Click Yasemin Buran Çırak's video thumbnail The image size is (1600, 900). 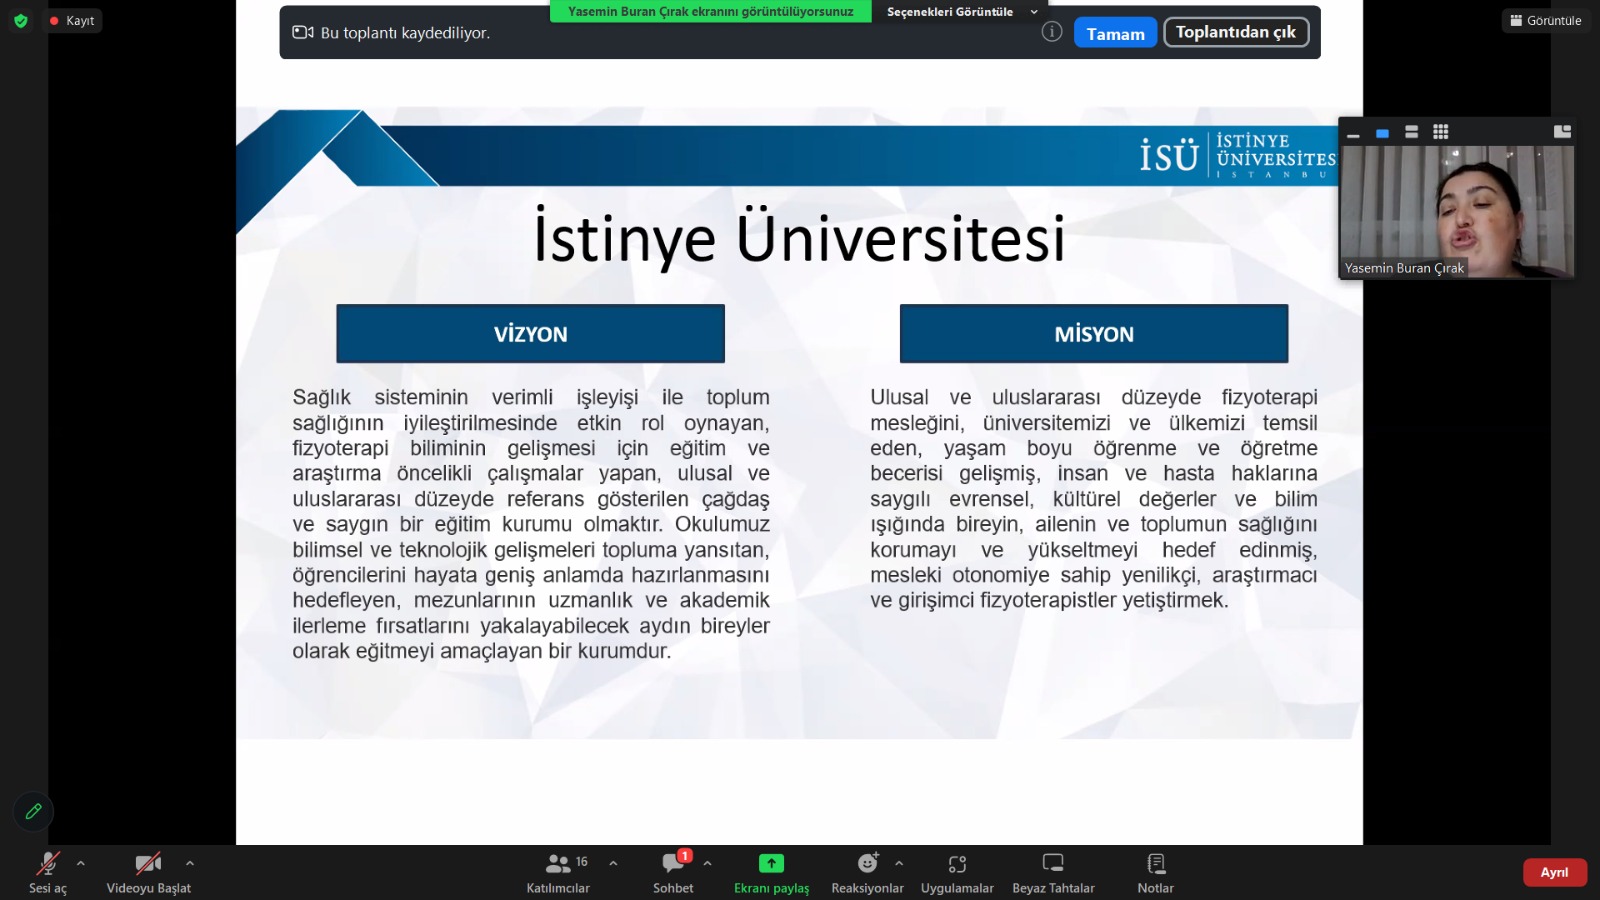point(1457,210)
